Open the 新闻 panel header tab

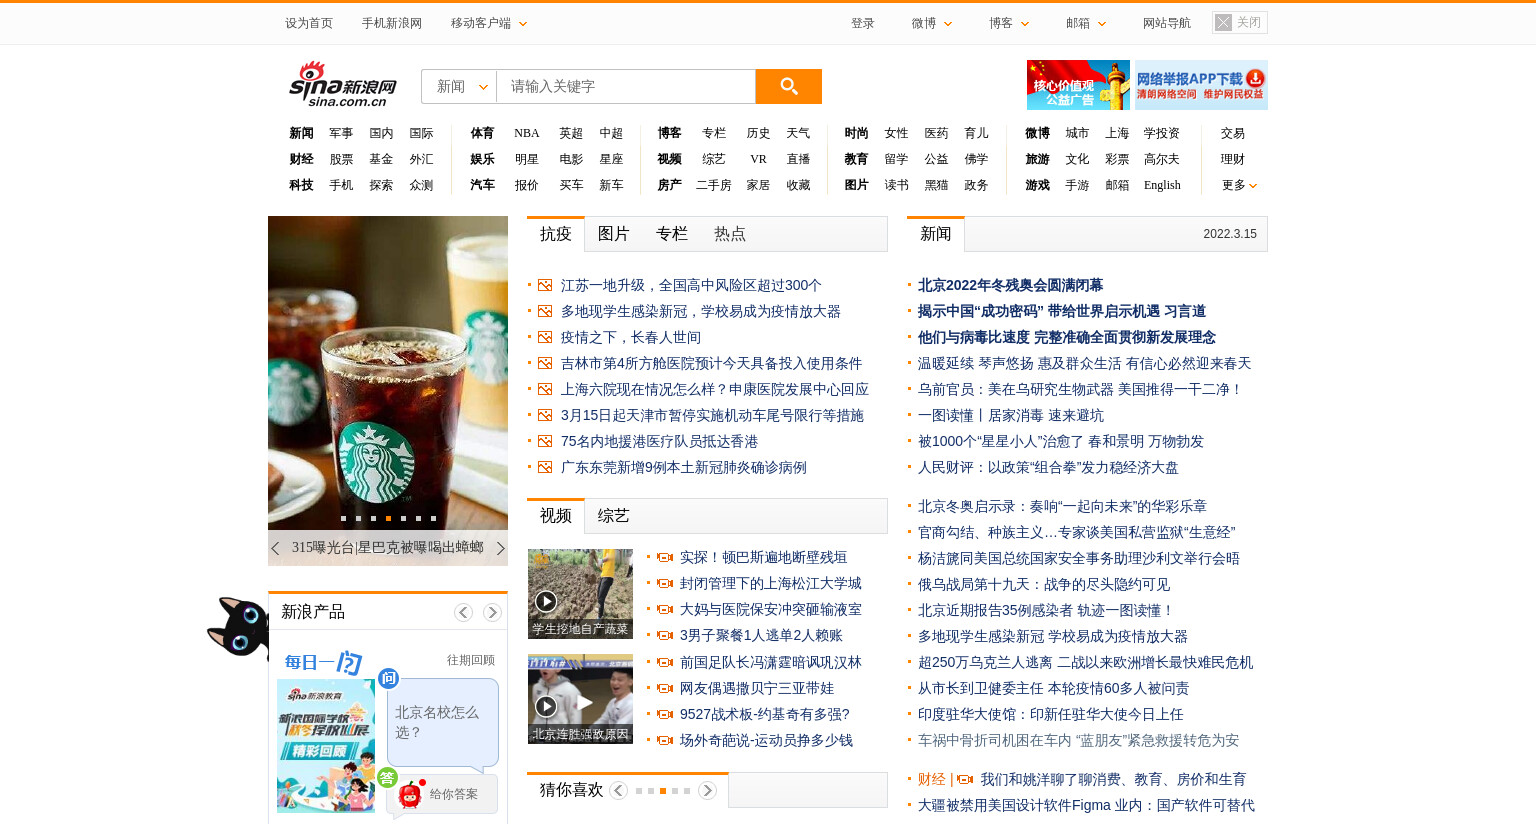tap(936, 234)
